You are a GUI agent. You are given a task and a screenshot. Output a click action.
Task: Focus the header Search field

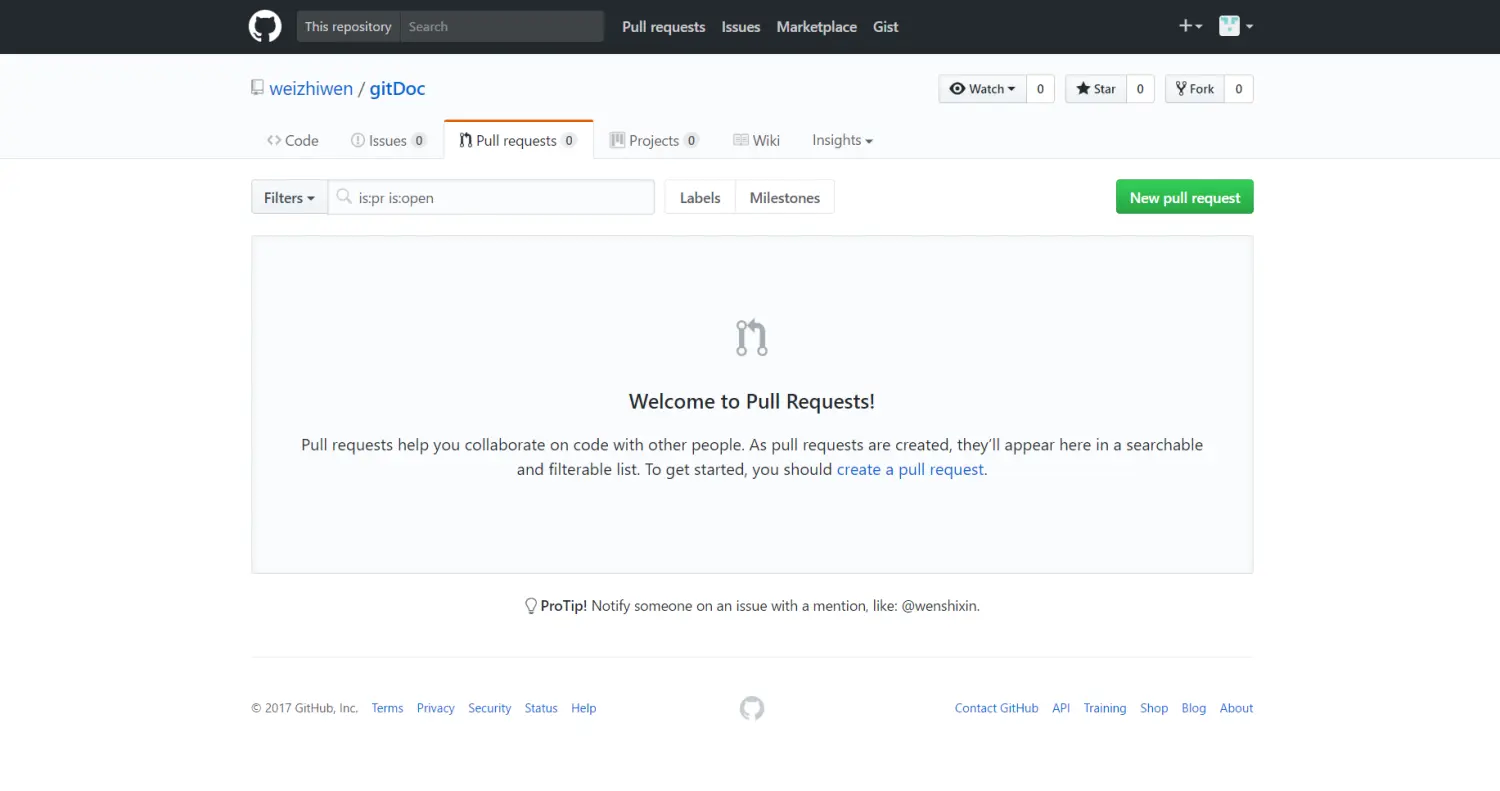502,26
